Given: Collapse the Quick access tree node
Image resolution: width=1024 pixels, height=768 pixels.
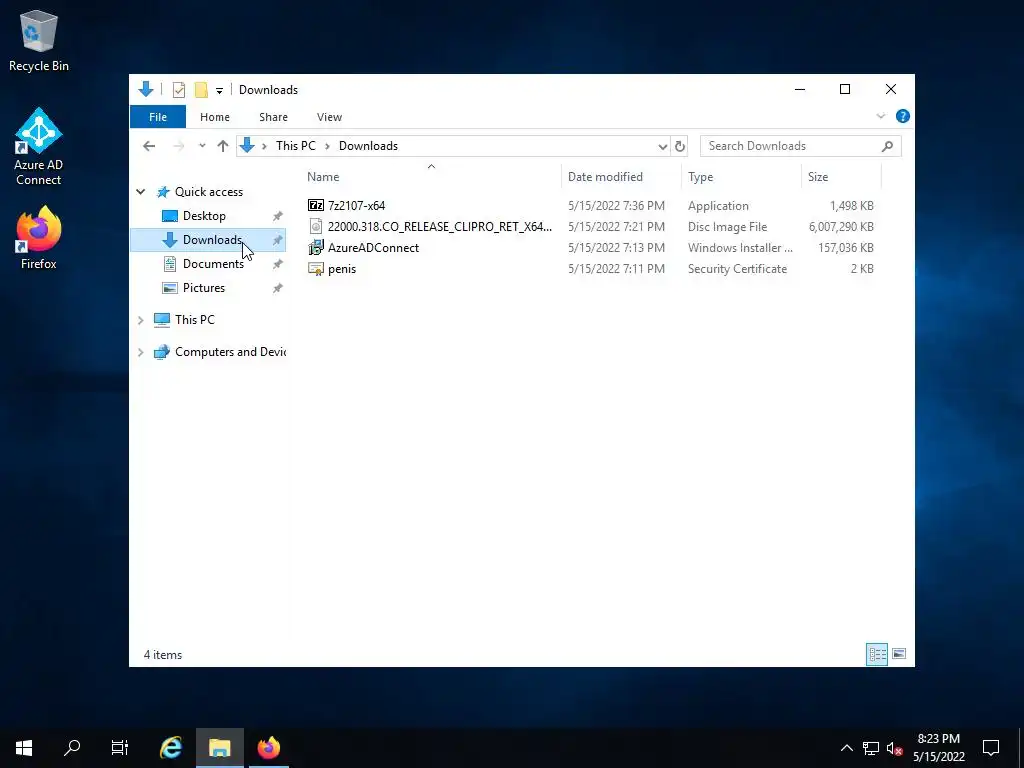Looking at the screenshot, I should [140, 192].
